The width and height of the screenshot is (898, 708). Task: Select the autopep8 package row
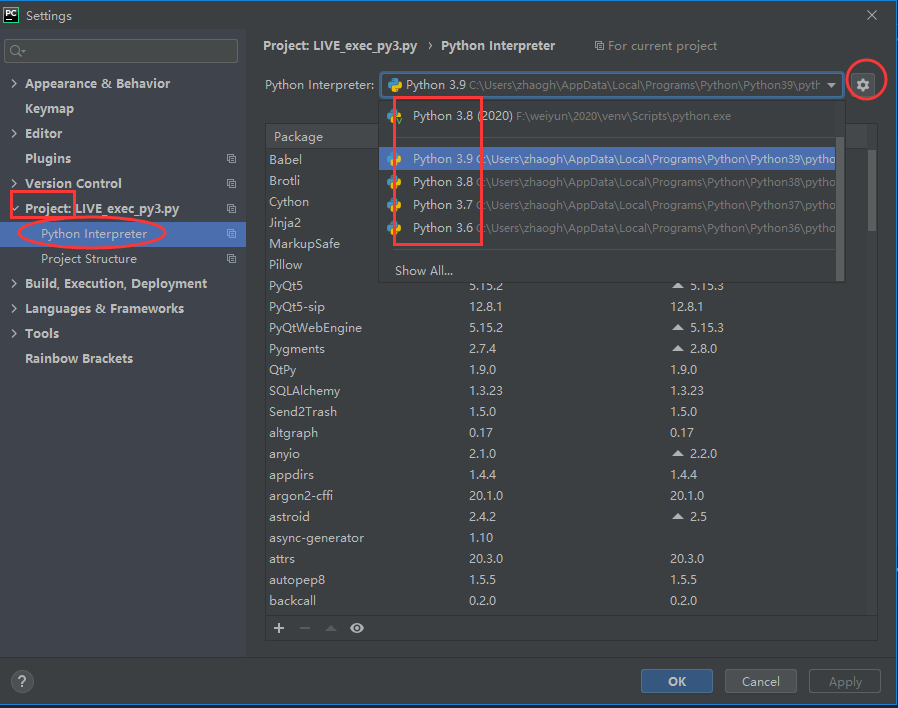tap(567, 580)
